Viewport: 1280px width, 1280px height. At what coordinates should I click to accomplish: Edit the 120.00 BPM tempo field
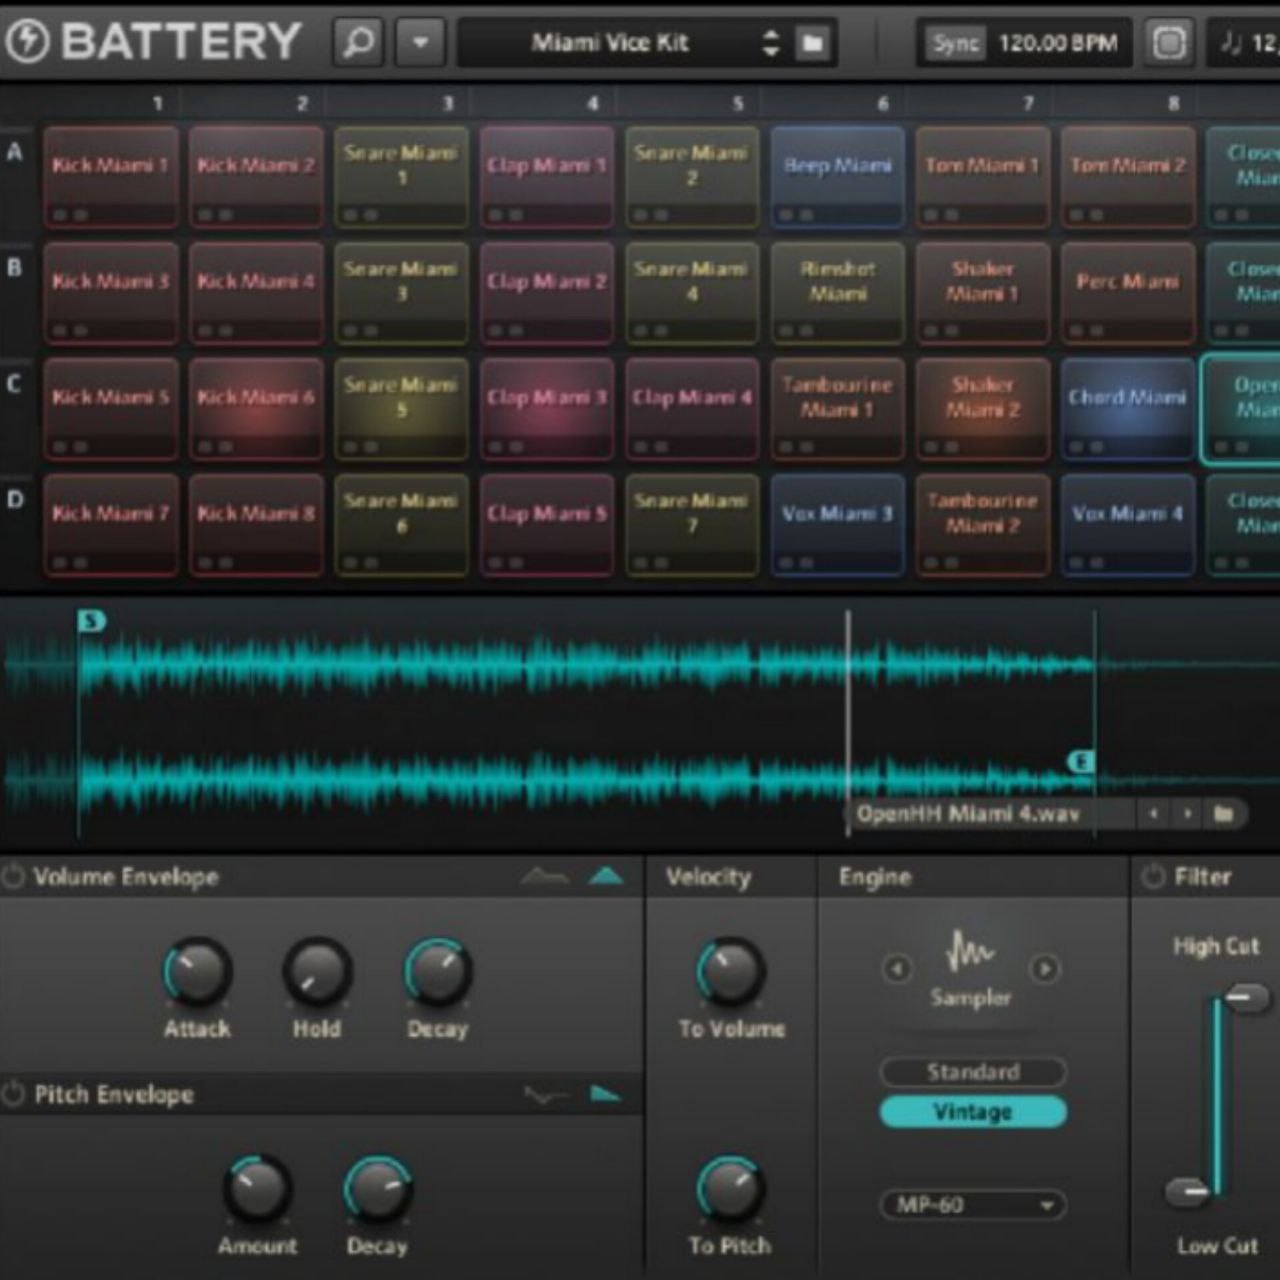1058,43
